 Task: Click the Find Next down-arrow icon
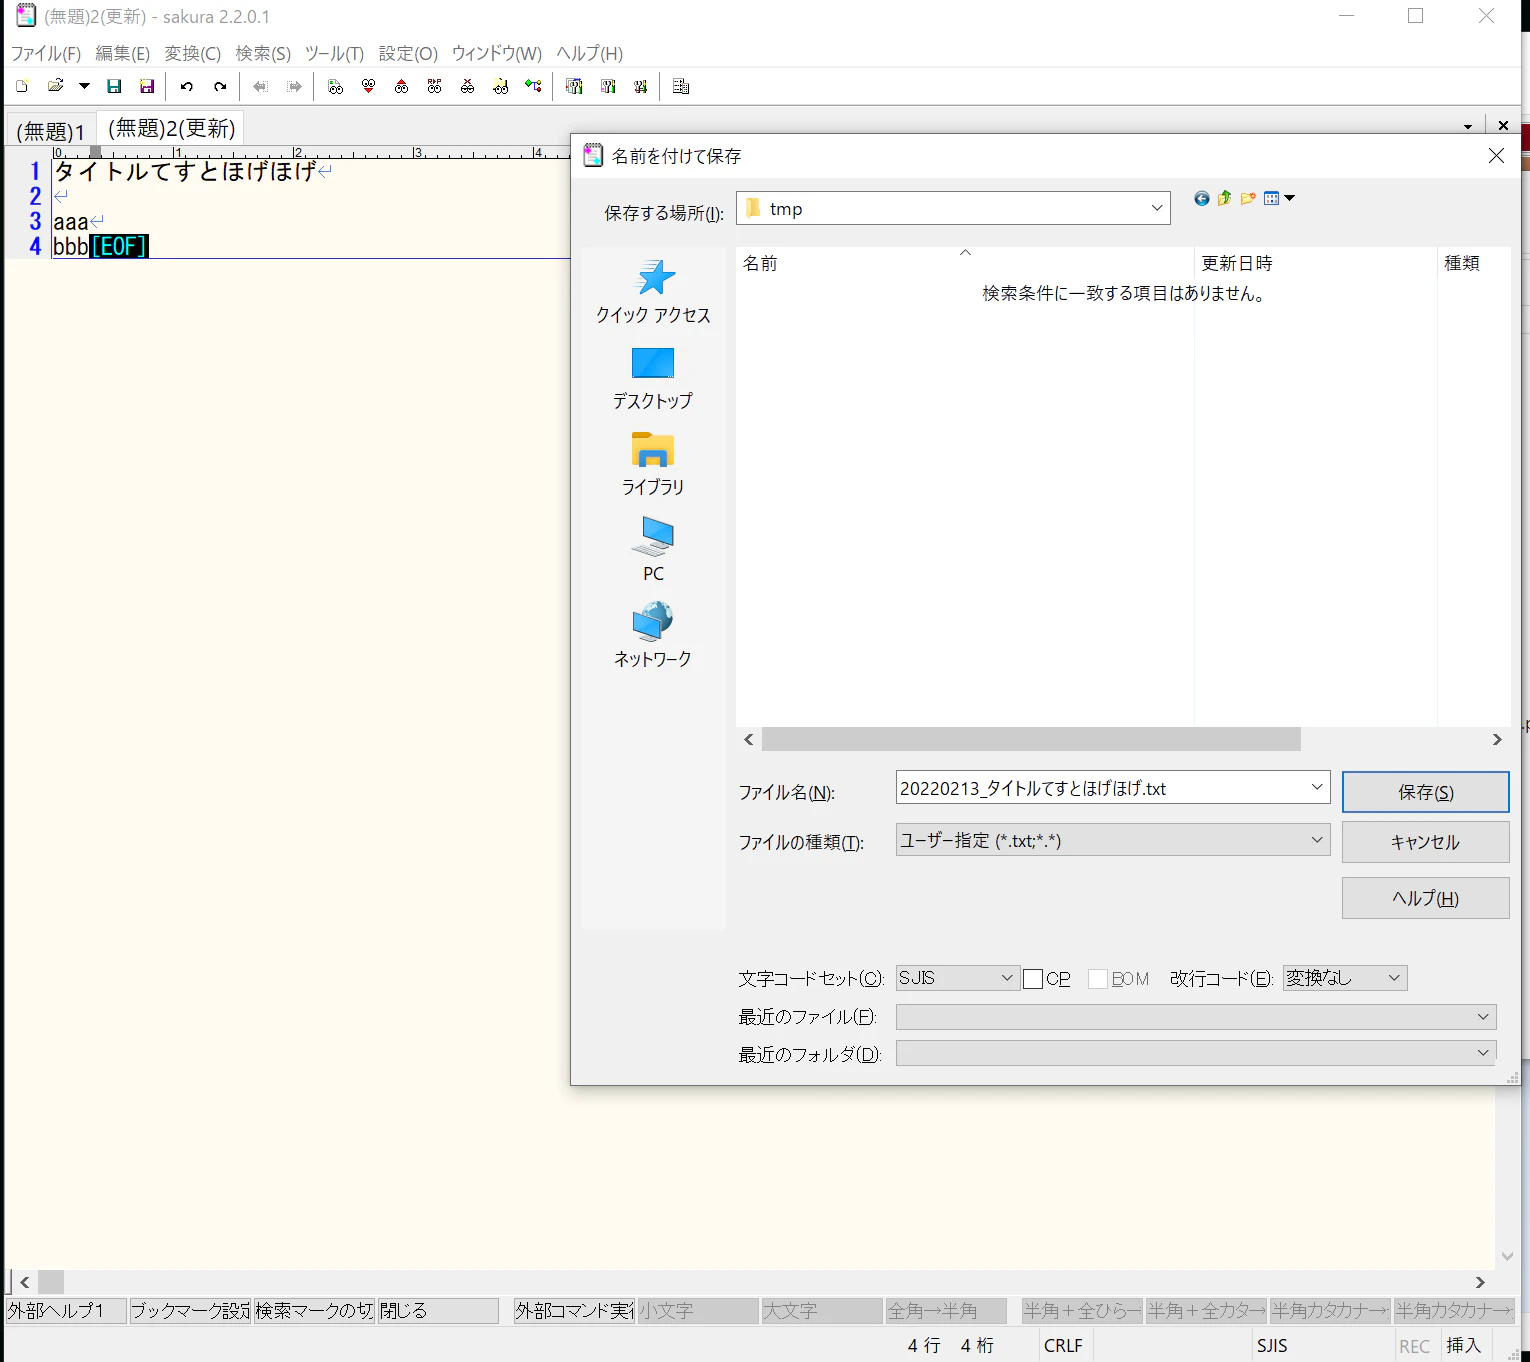368,87
